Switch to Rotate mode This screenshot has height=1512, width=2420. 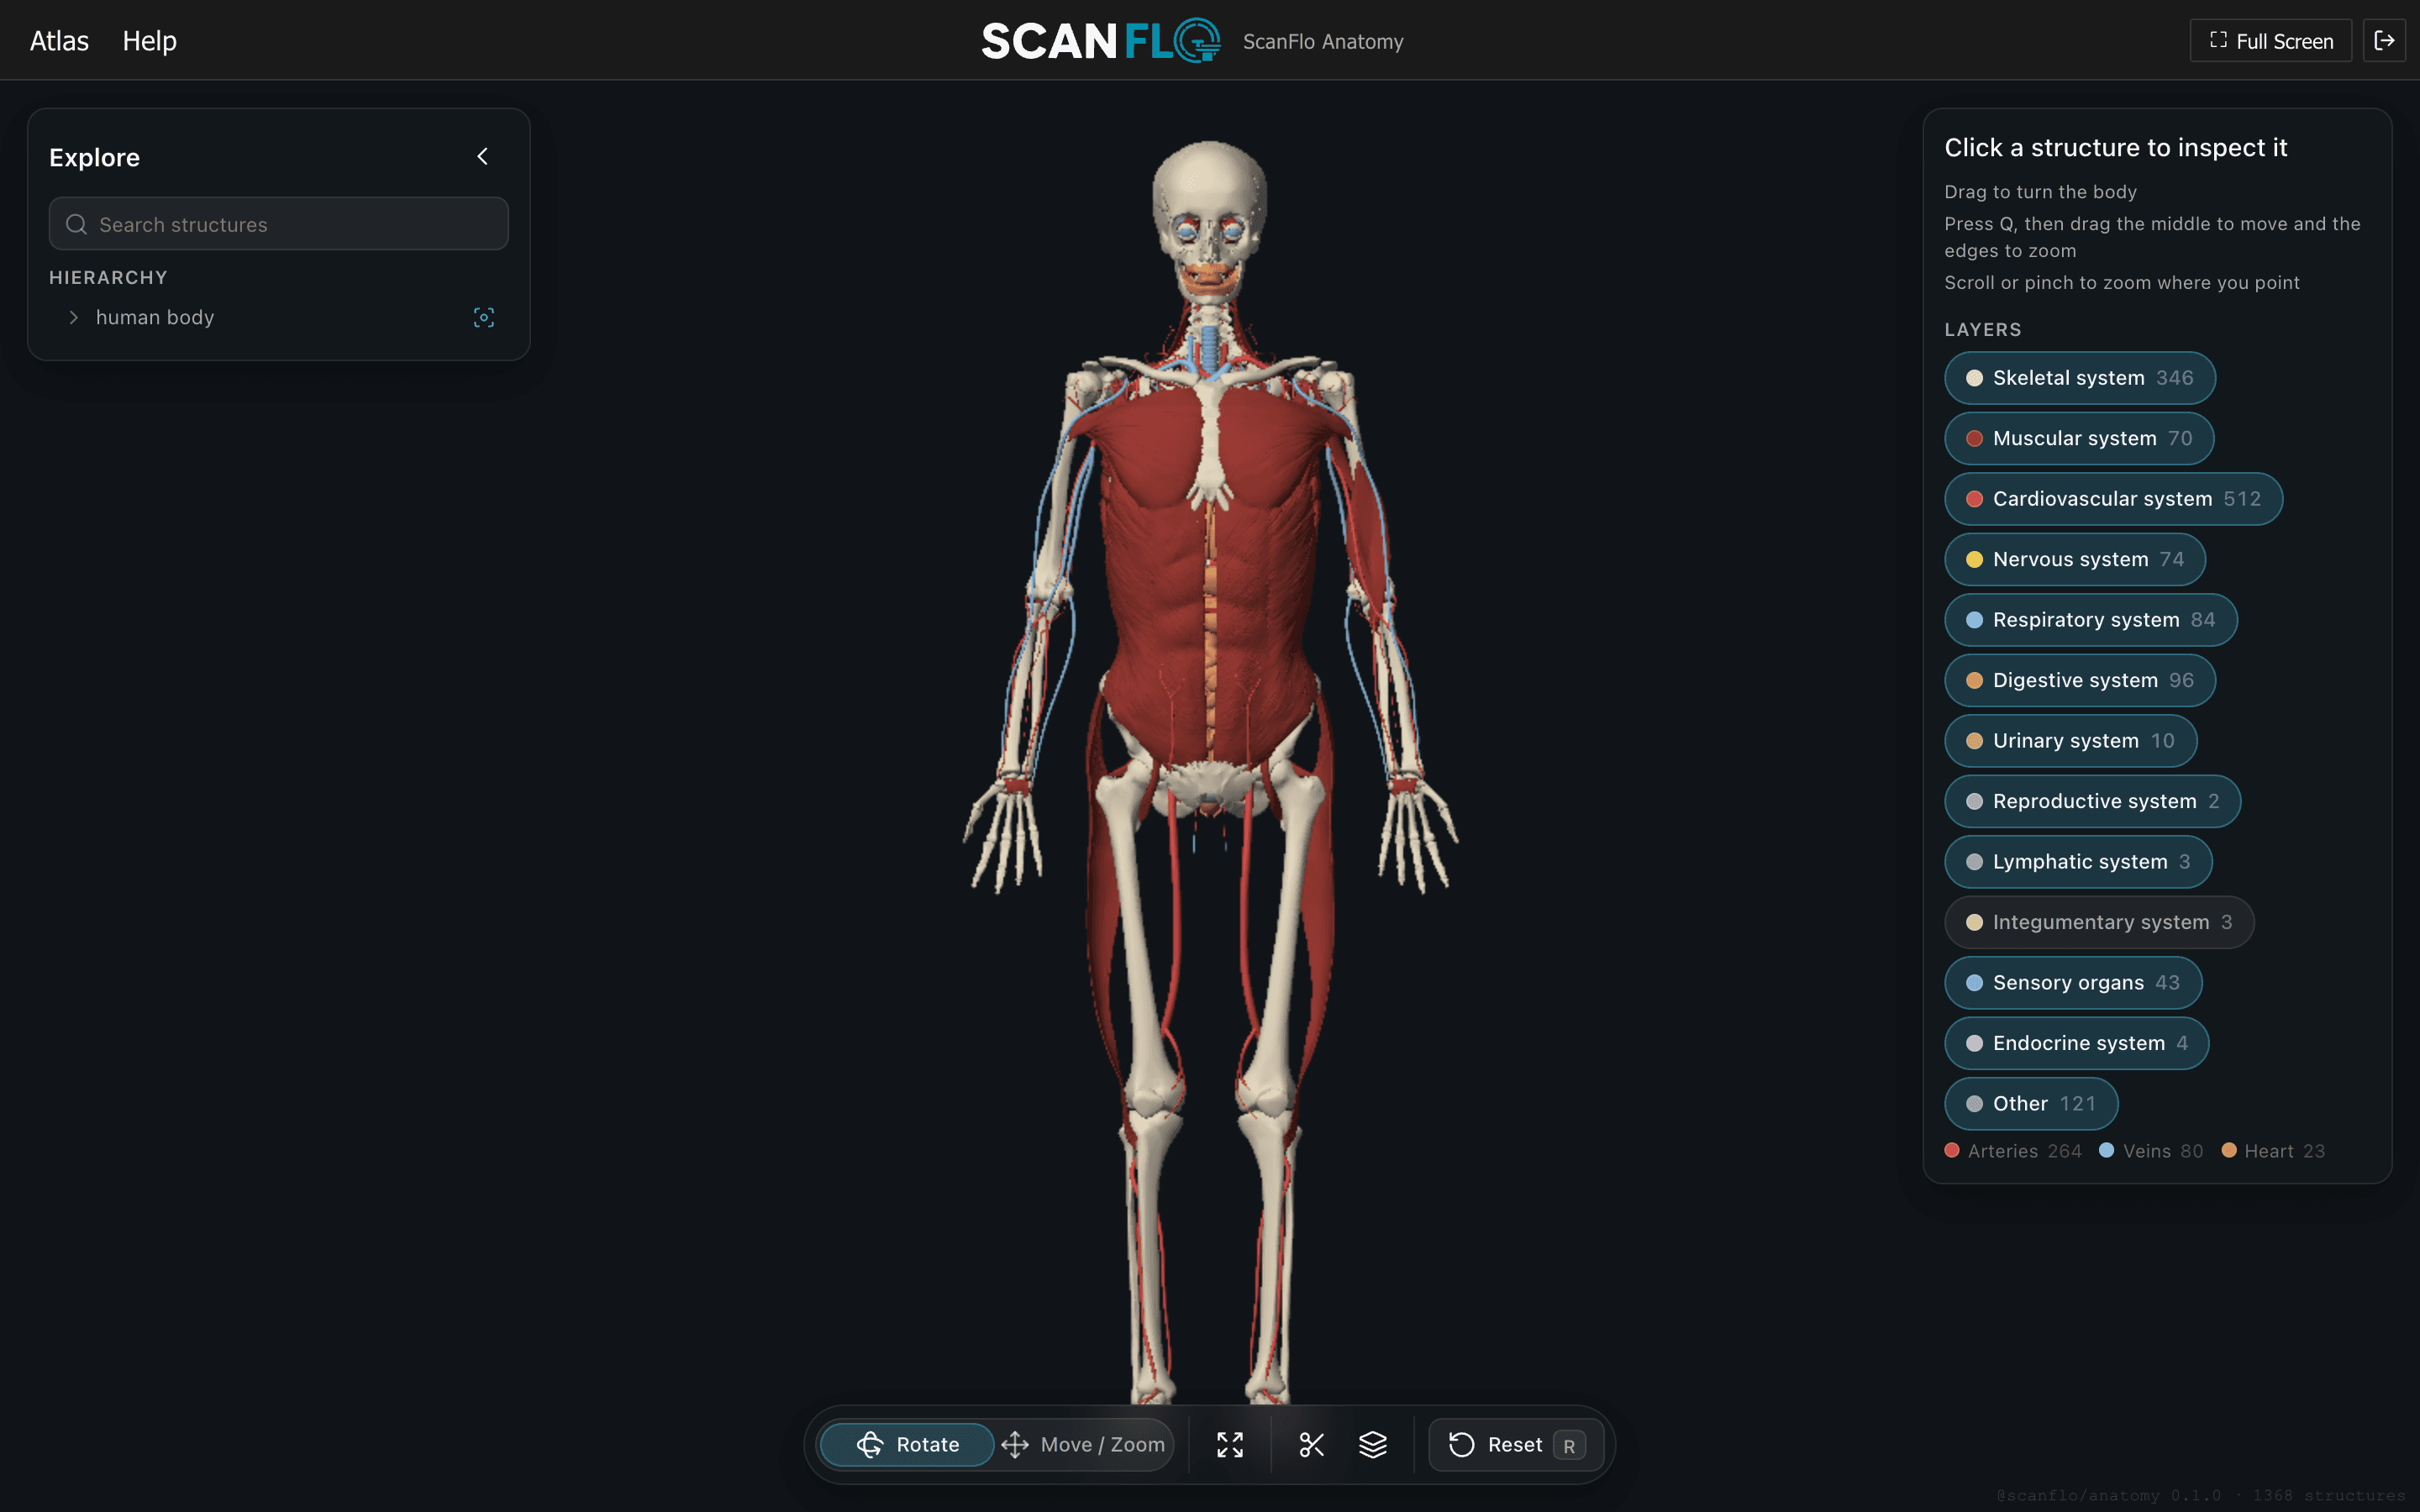pos(907,1445)
